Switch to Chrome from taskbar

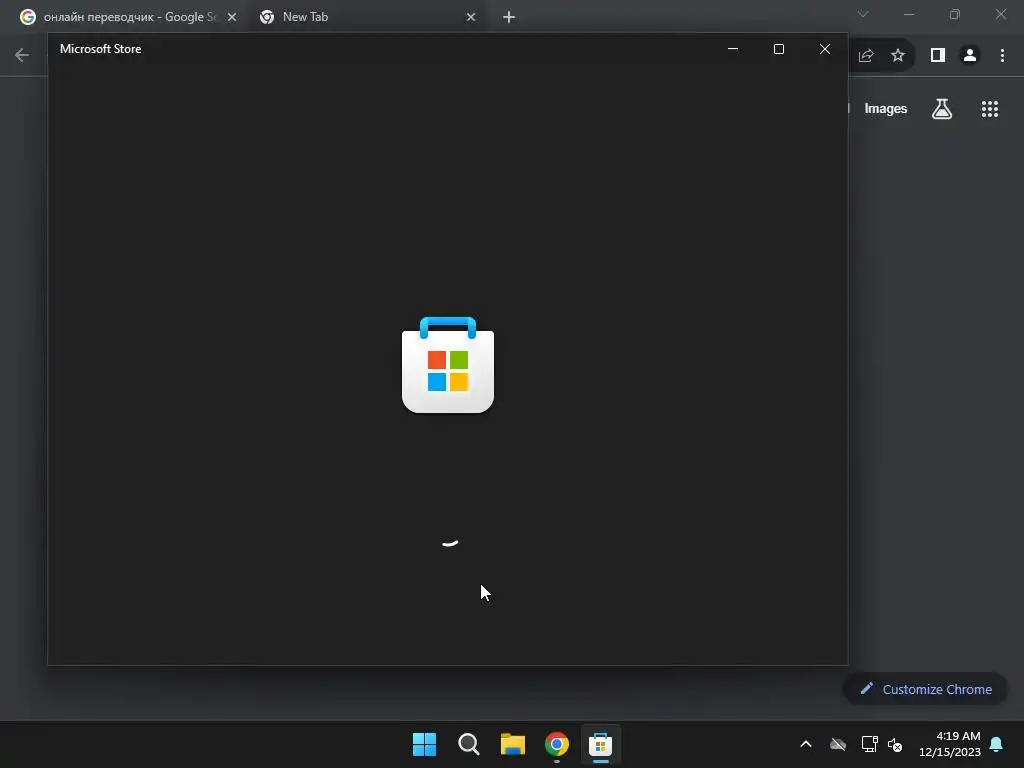(556, 744)
